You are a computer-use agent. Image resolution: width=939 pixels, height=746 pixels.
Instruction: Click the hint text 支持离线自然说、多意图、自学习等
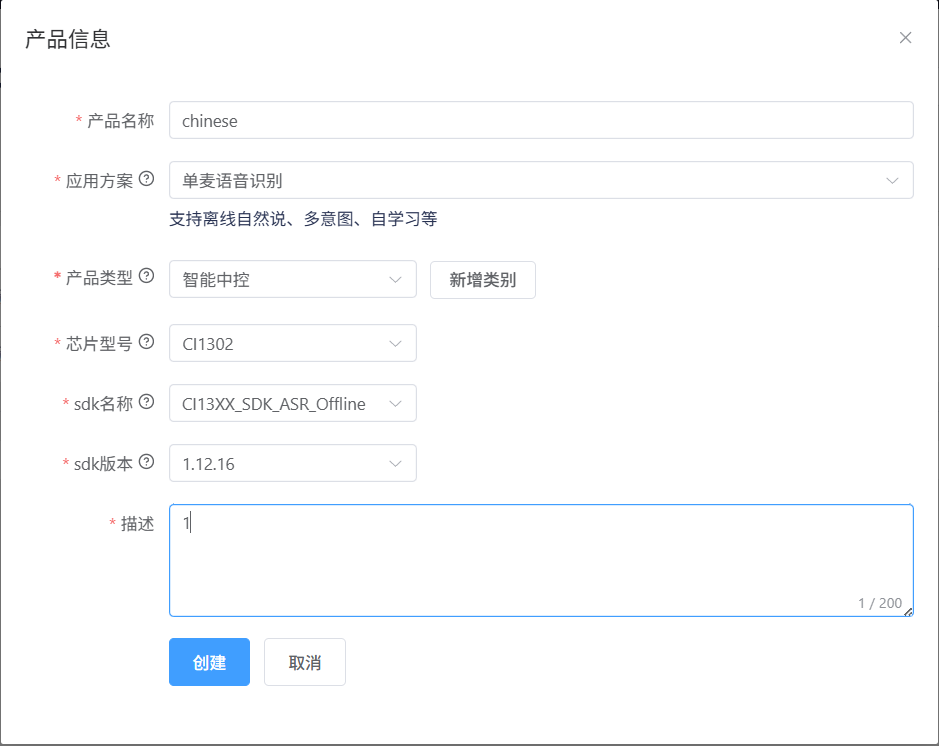303,219
